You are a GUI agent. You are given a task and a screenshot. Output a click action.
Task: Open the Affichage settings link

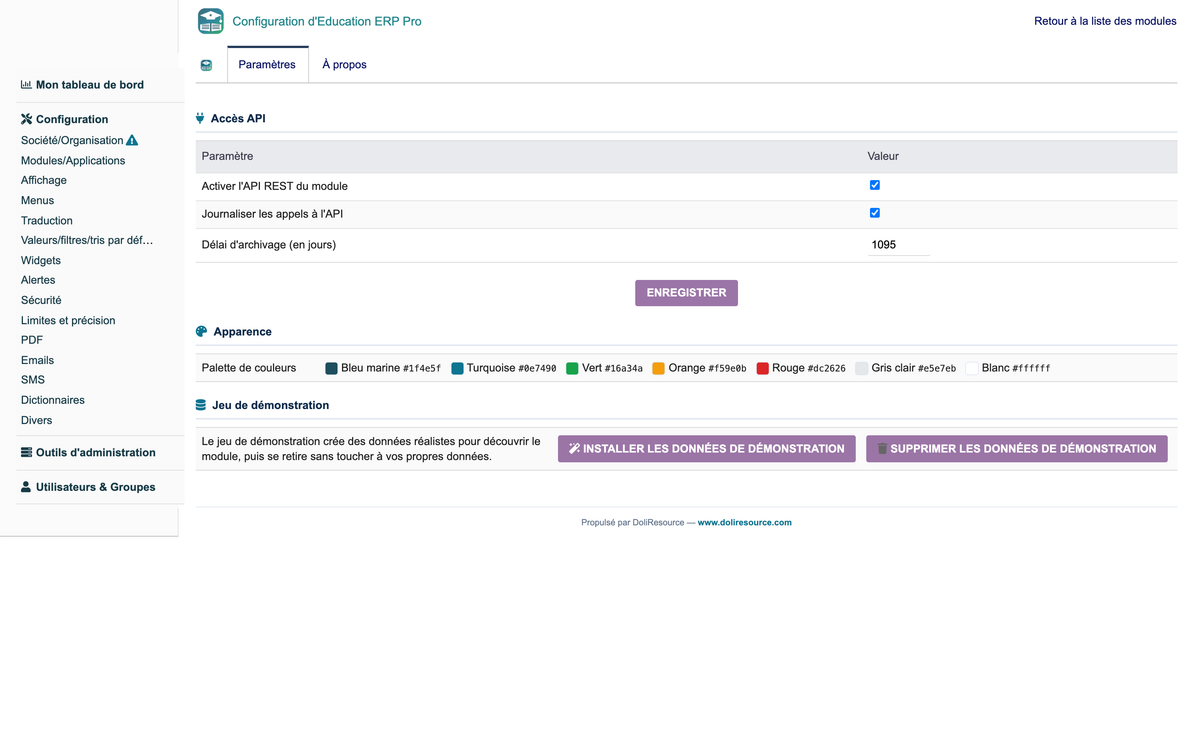click(44, 180)
